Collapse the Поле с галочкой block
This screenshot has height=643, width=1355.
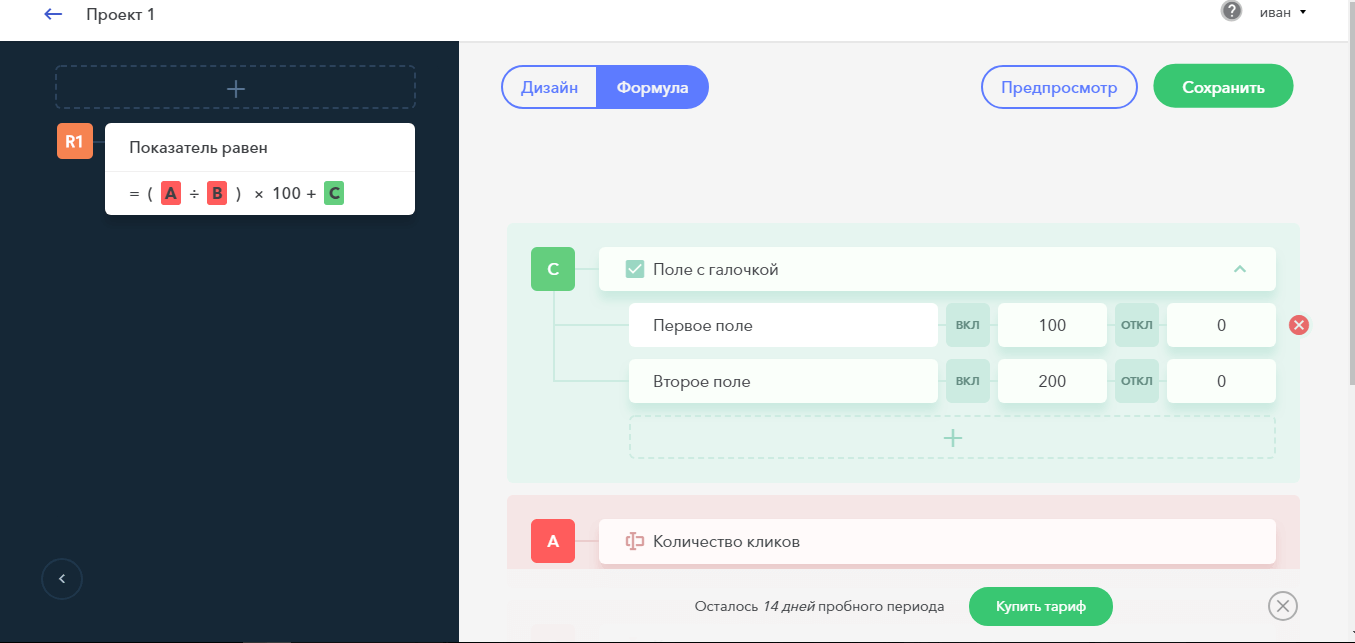coord(1240,269)
